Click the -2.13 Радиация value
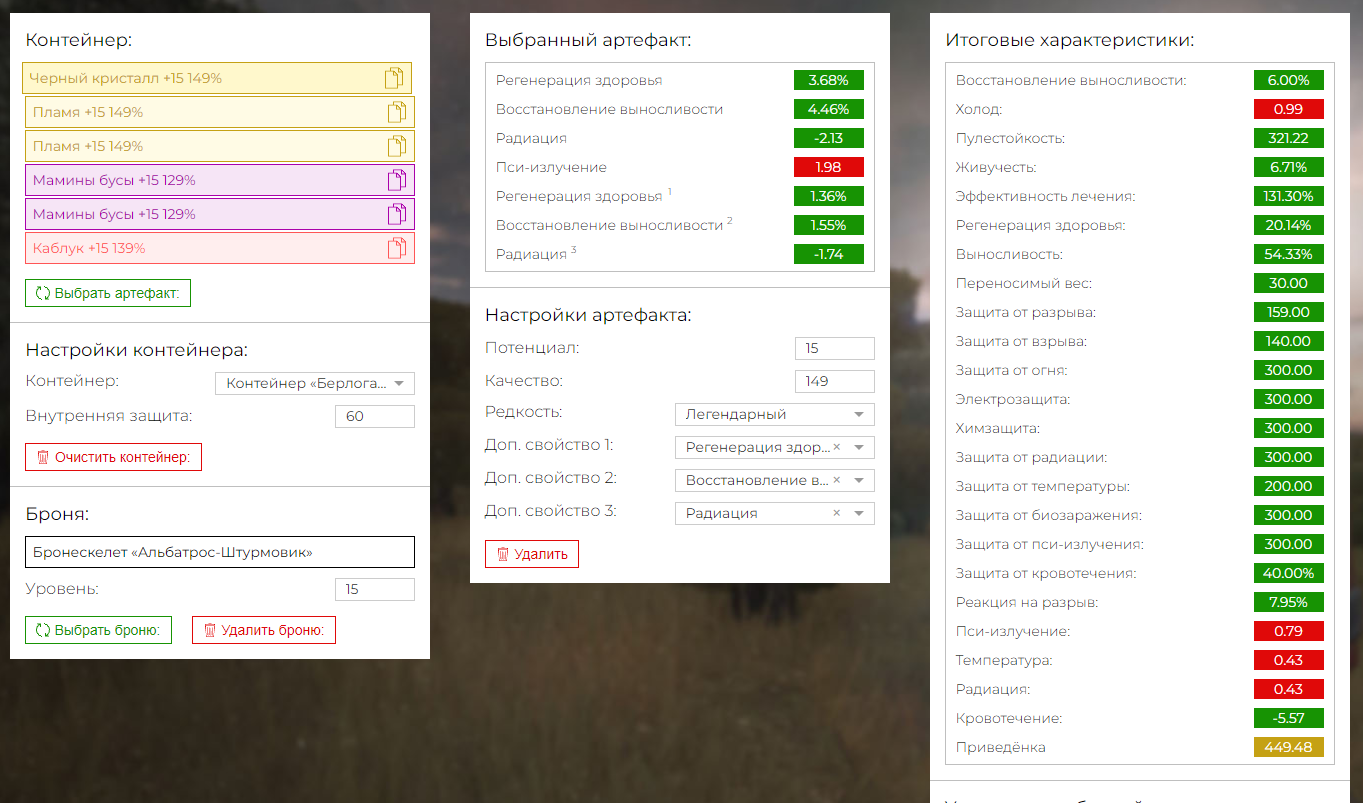The image size is (1363, 803). pyautogui.click(x=829, y=138)
